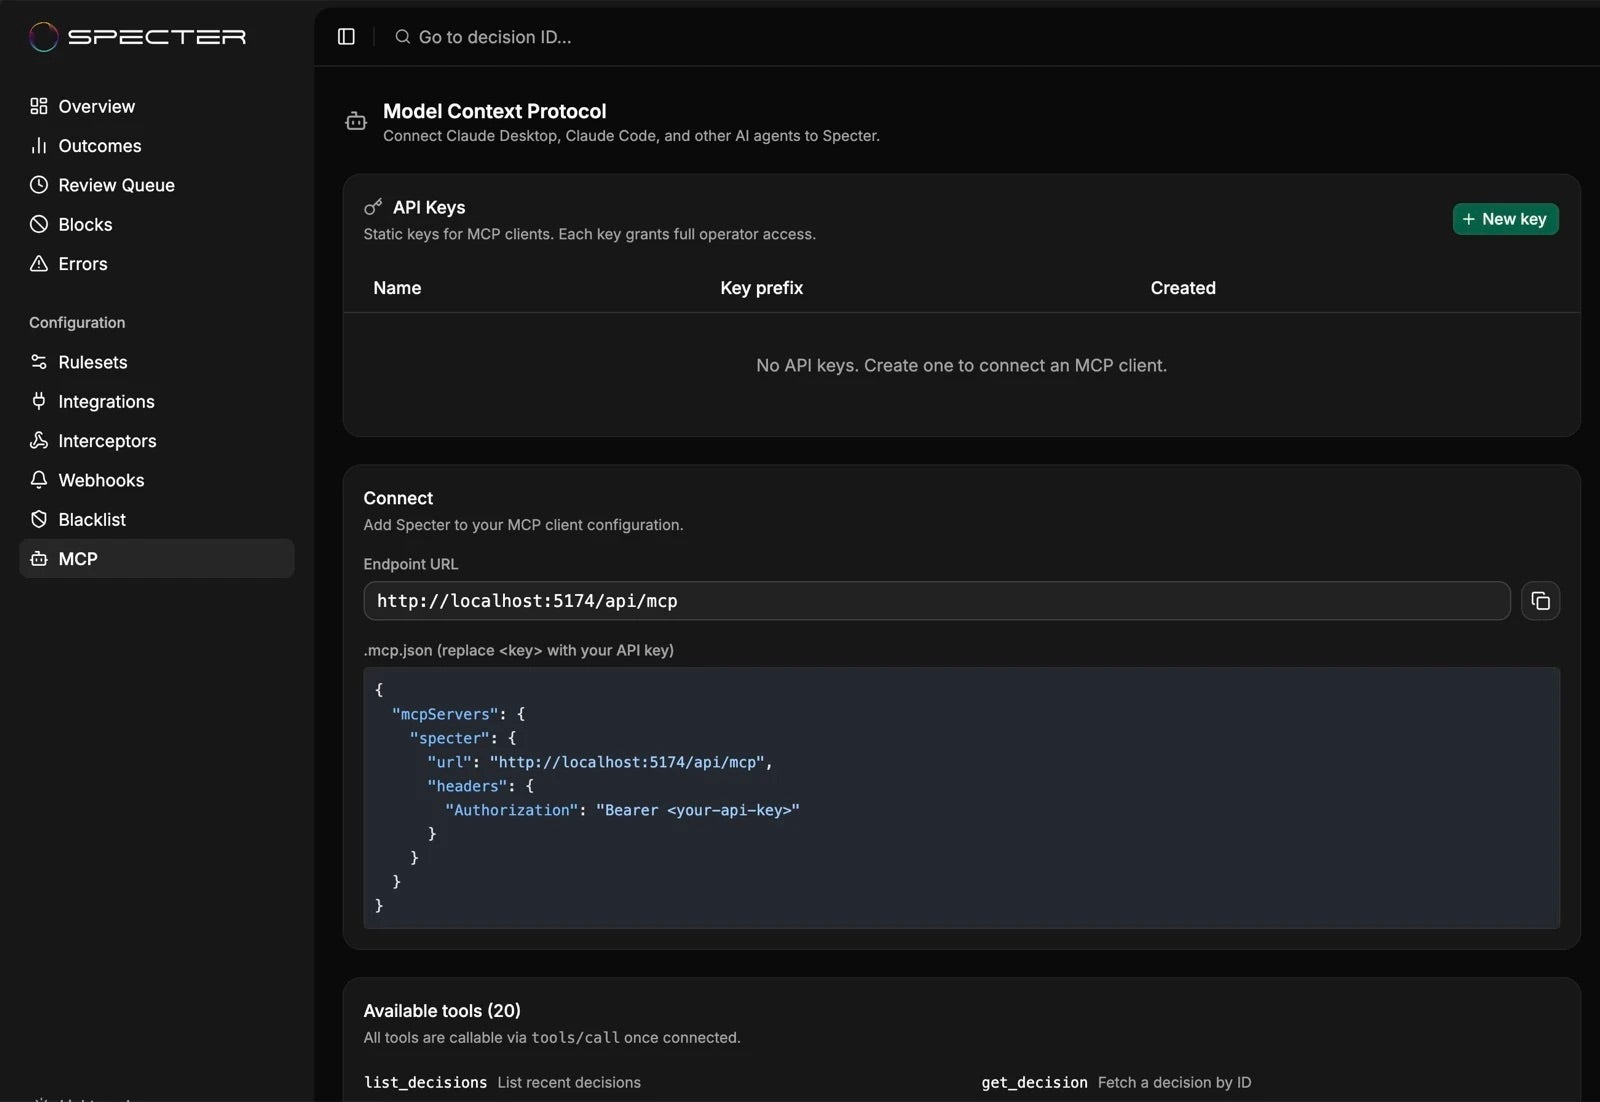Click the Overview grid icon
1600x1102 pixels.
[39, 106]
